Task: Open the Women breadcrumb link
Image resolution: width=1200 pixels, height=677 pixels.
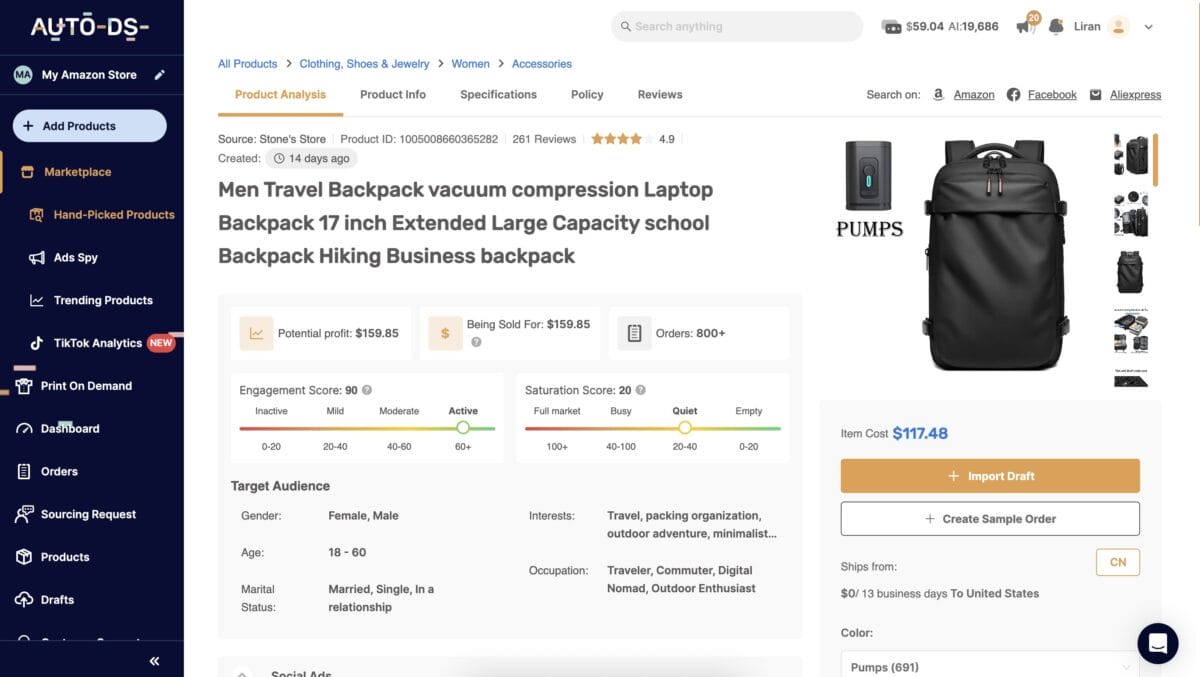Action: click(x=470, y=63)
